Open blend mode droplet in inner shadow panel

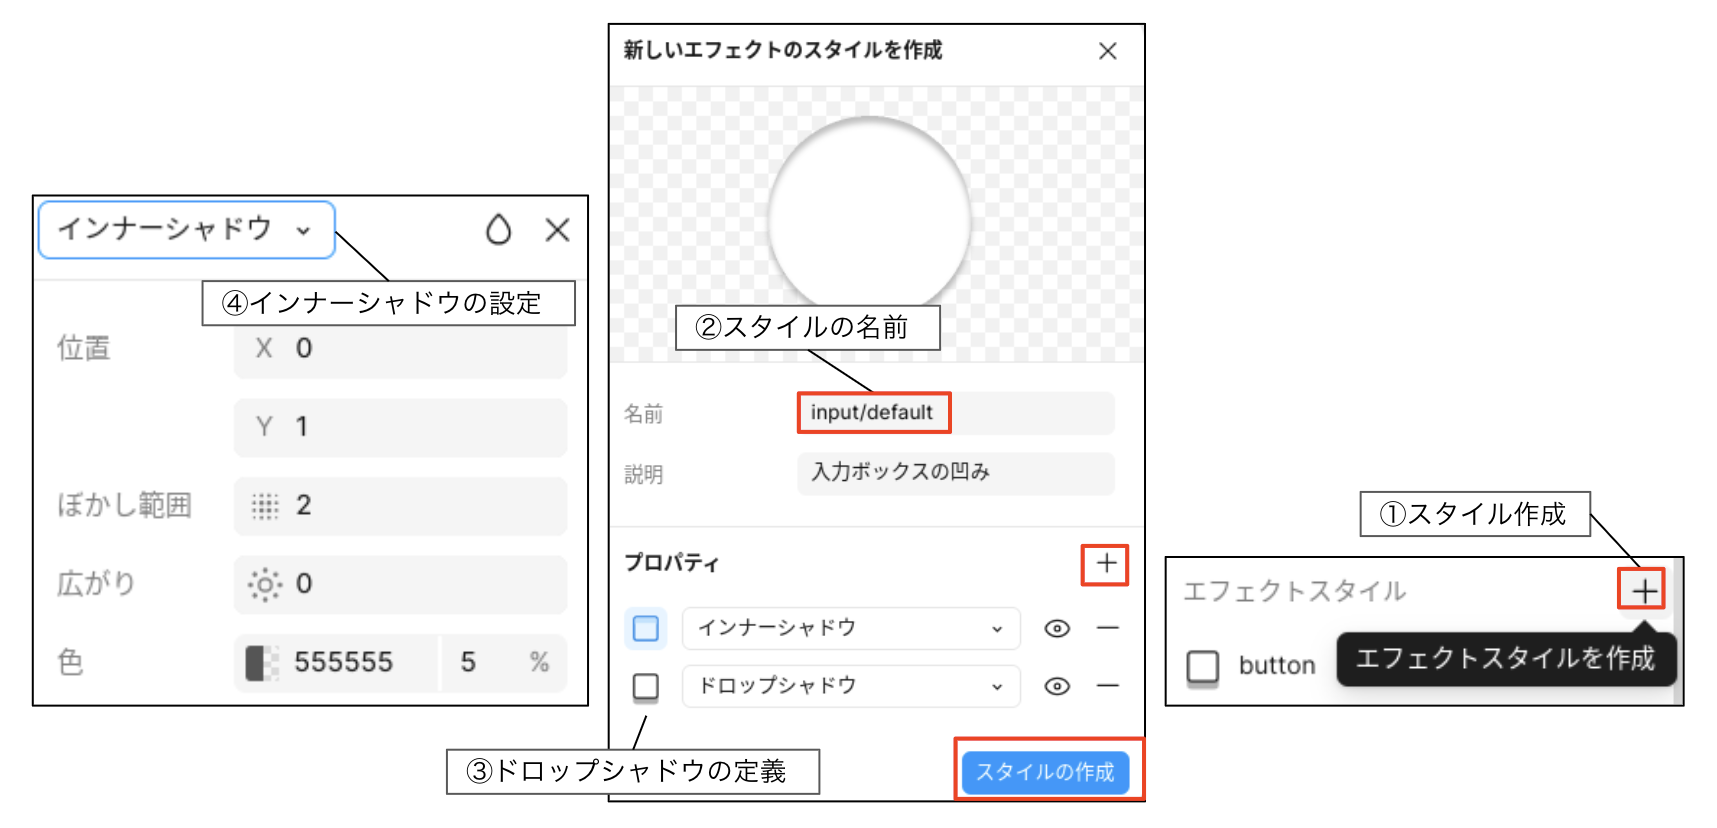(498, 230)
